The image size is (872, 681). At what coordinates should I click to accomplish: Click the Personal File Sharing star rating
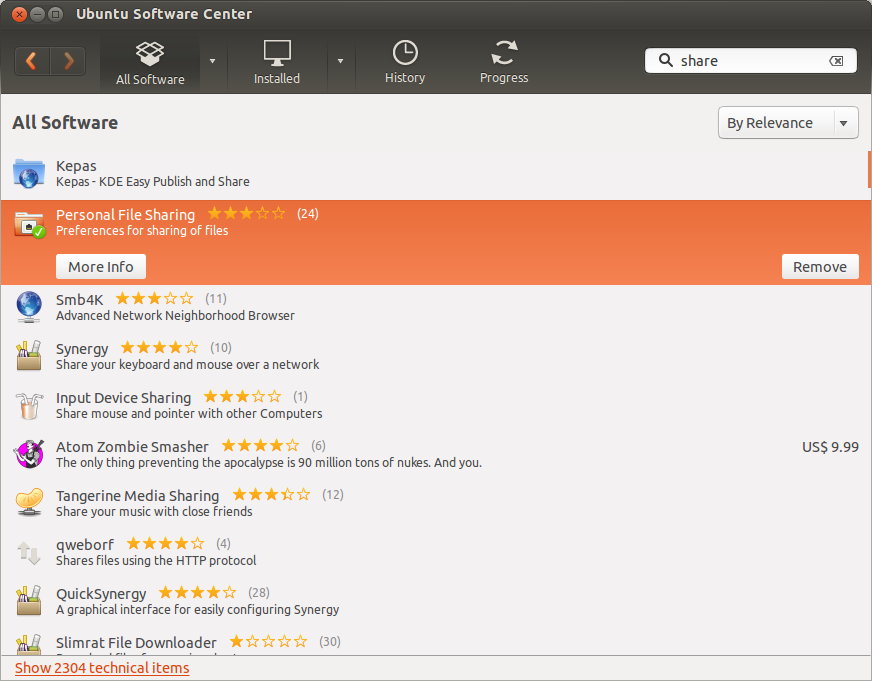point(246,213)
